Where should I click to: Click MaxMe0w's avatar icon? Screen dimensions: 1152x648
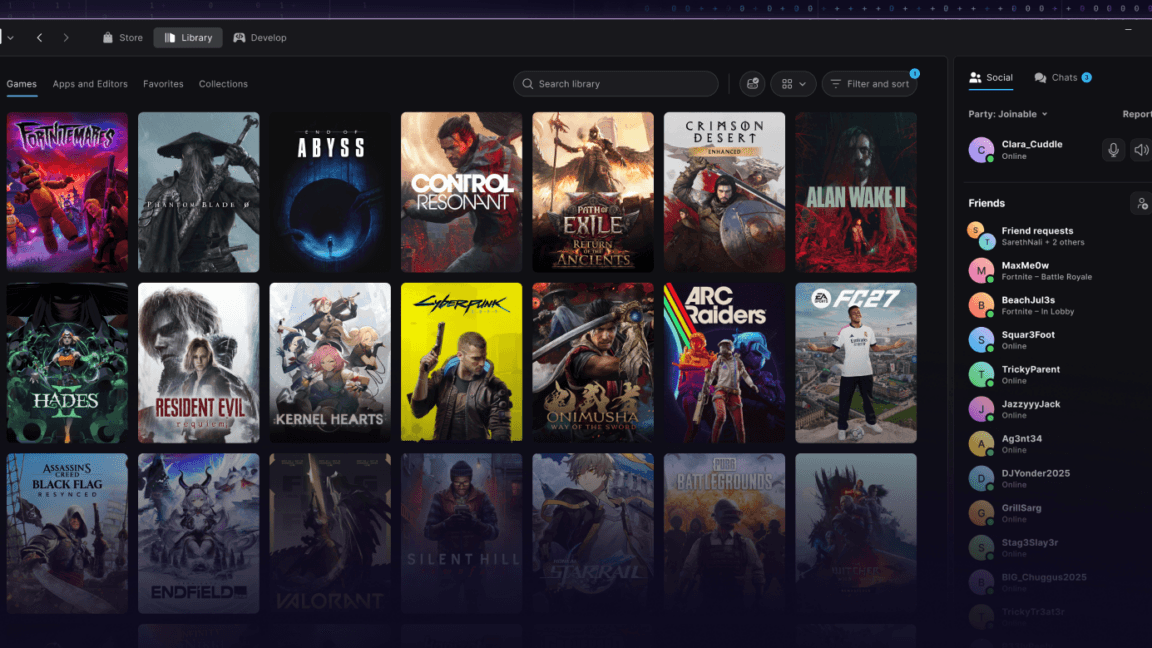click(x=981, y=270)
